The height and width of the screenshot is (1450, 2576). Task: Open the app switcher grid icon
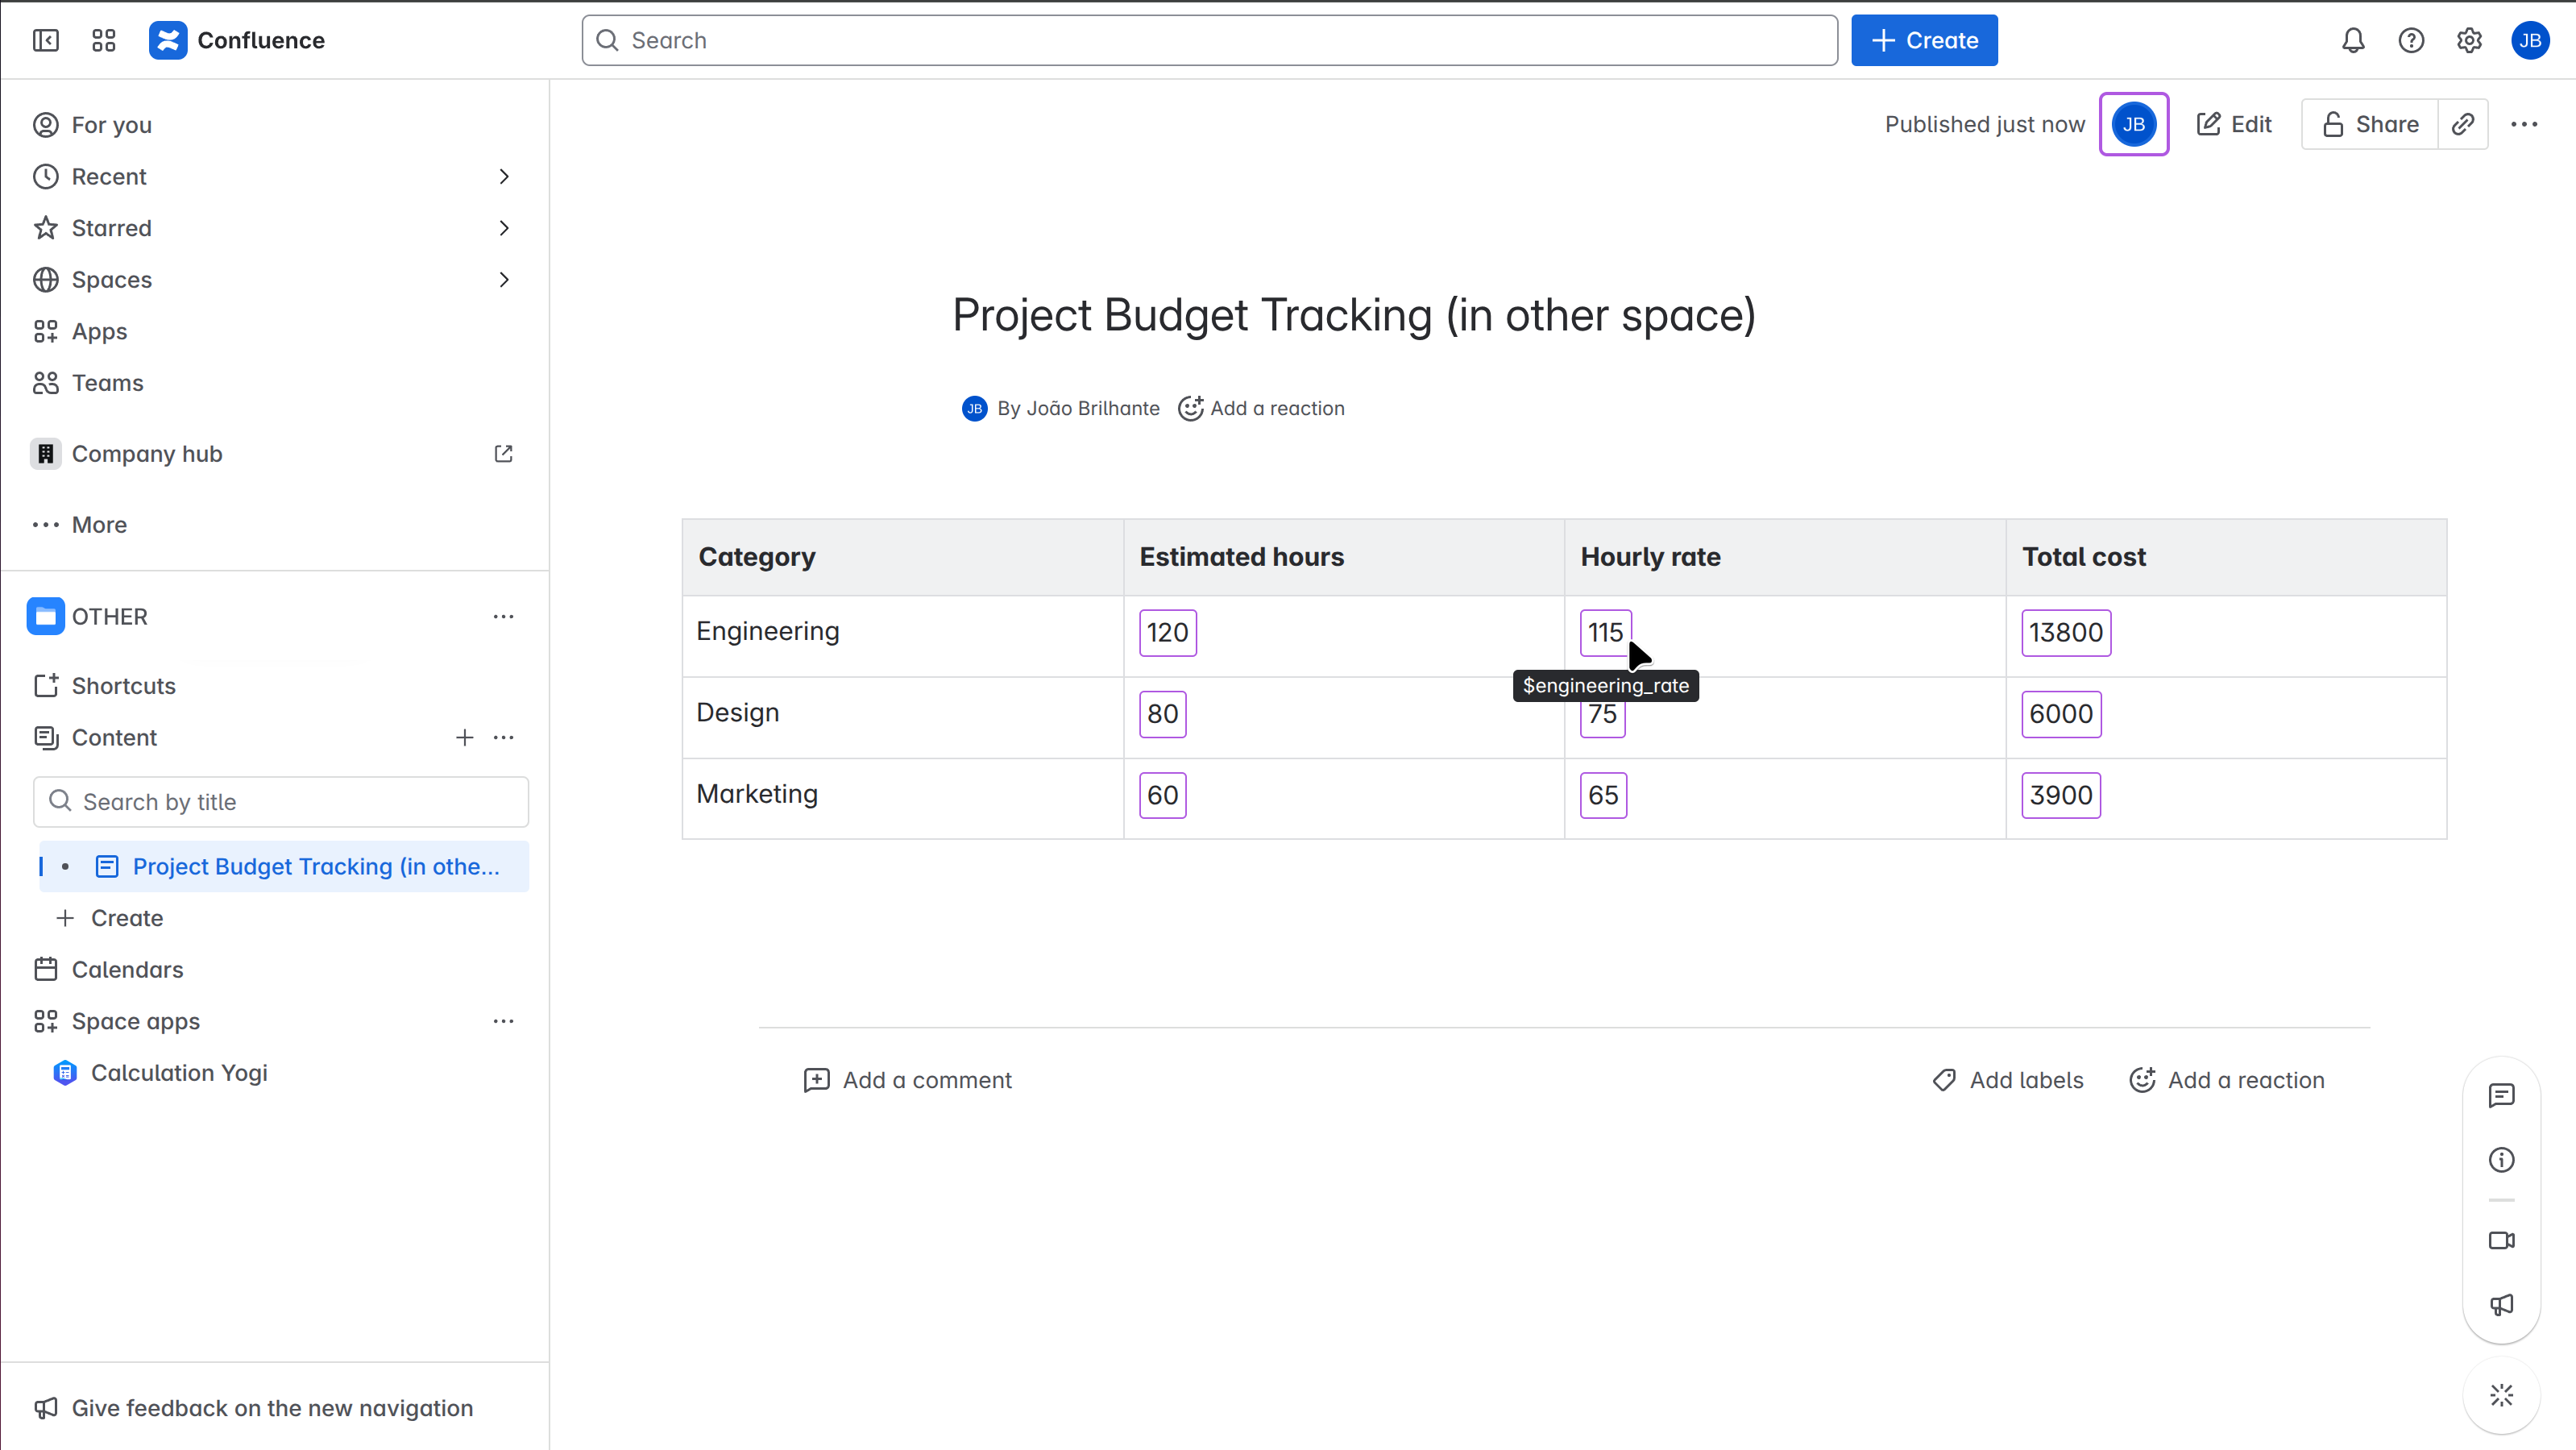coord(104,40)
